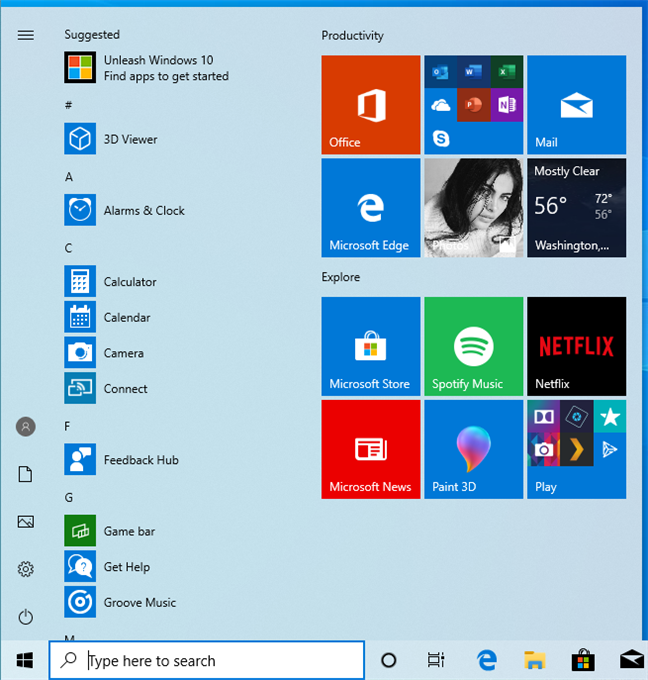
Task: Click the 'F' letter header
Action: pyautogui.click(x=67, y=426)
